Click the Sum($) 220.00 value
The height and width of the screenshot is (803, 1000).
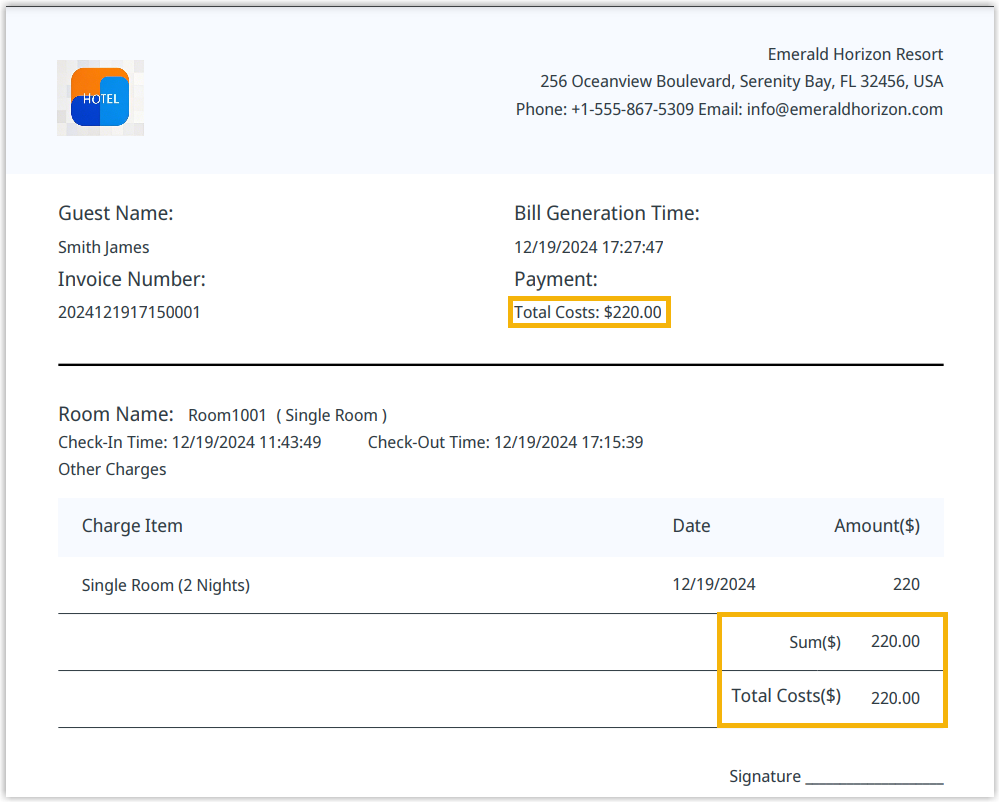pos(894,642)
